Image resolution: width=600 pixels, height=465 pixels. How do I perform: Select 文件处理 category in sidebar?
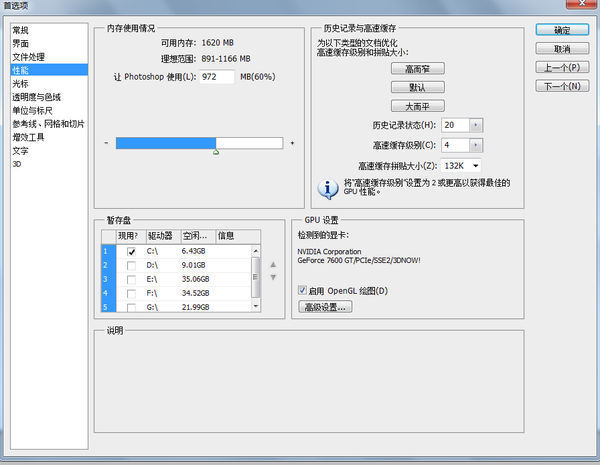point(49,57)
